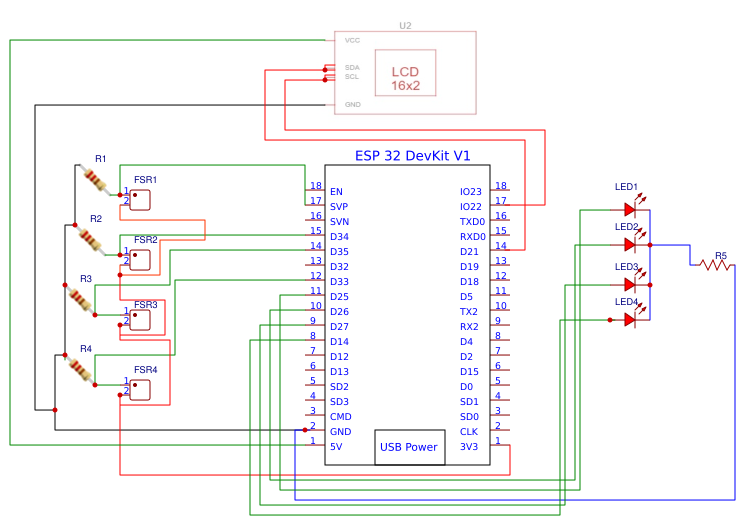Select the VCC pin label on LCD

(353, 40)
